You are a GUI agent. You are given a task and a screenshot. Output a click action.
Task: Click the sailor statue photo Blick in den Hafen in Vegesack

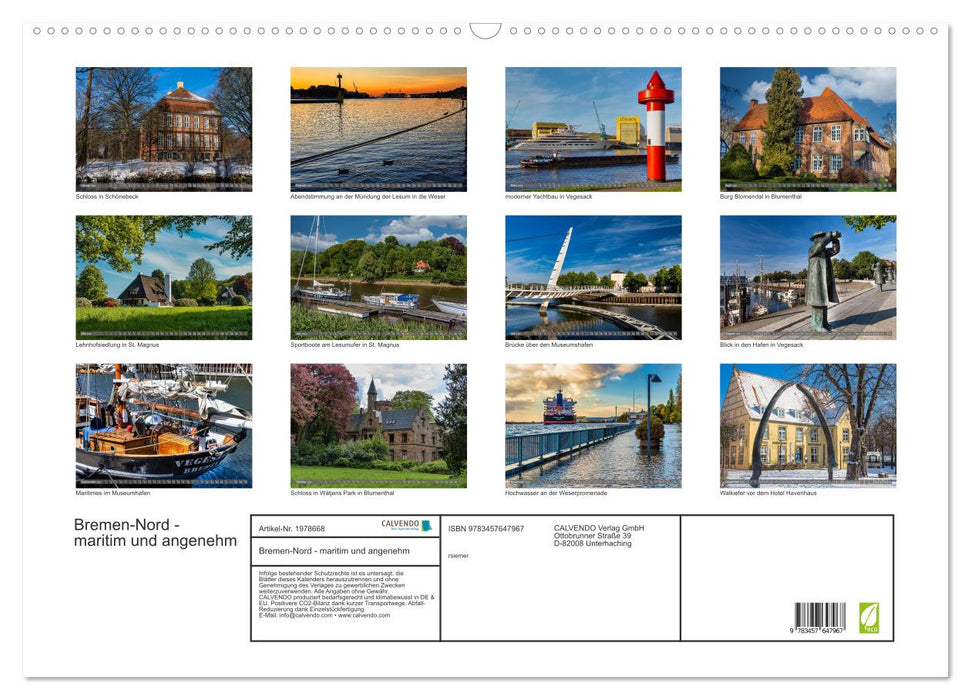point(808,278)
